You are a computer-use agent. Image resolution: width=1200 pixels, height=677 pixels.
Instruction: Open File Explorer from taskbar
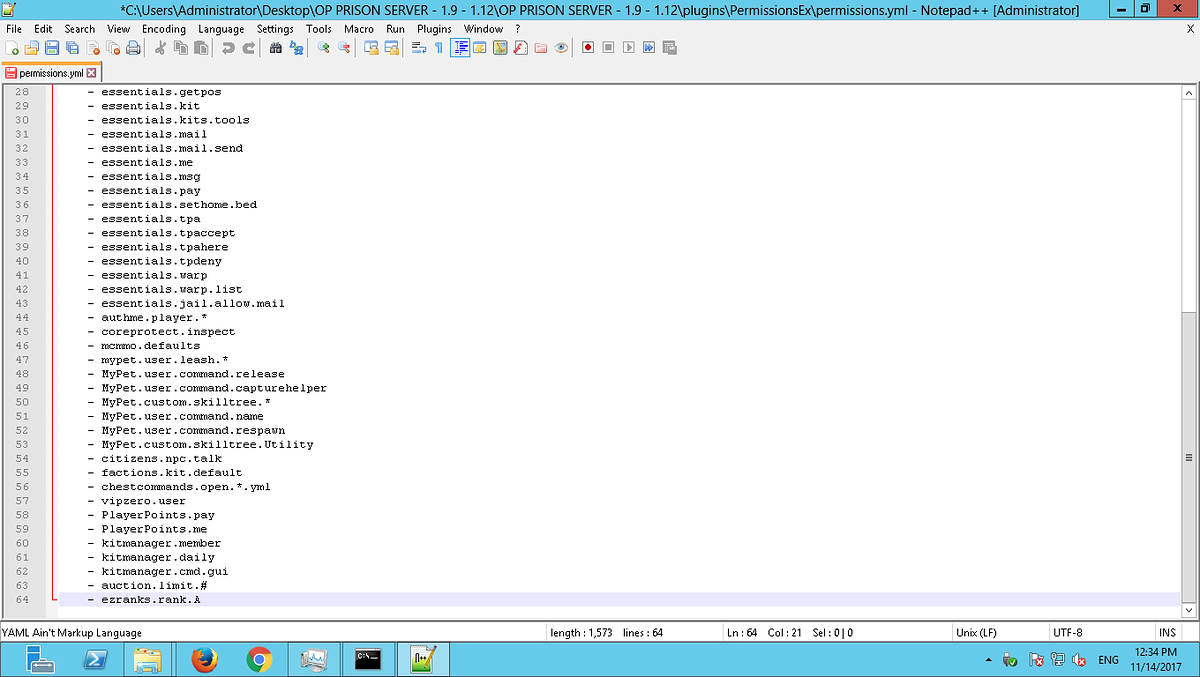[x=148, y=659]
